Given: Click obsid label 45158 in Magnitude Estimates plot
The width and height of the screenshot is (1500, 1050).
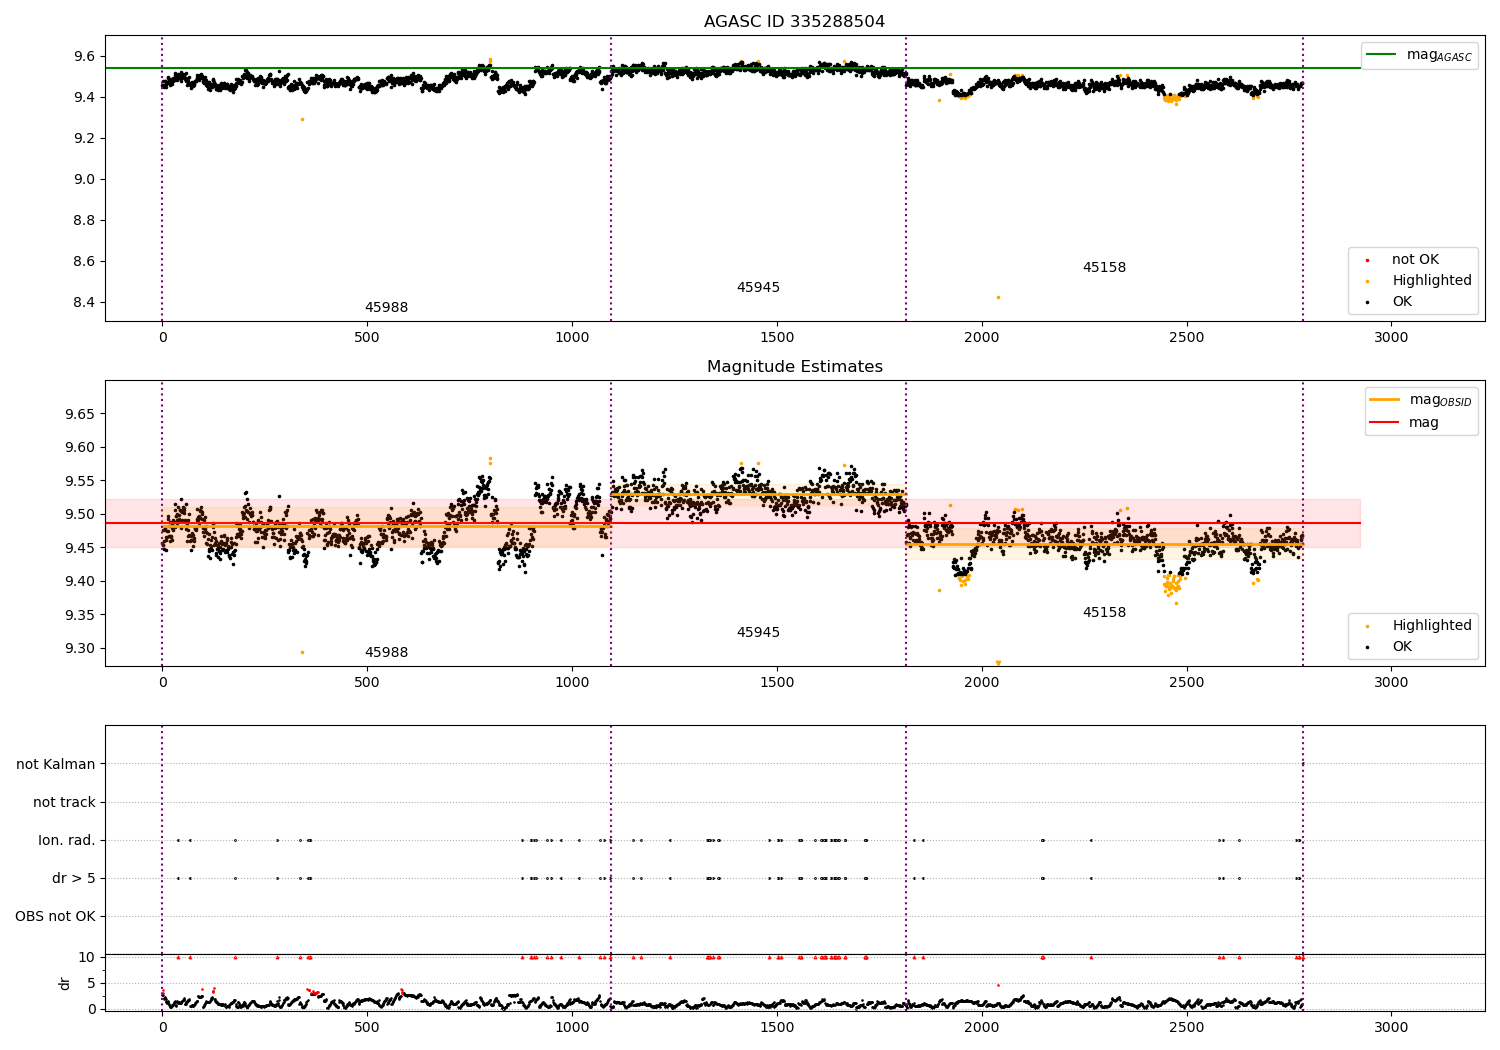Looking at the screenshot, I should pos(1104,613).
